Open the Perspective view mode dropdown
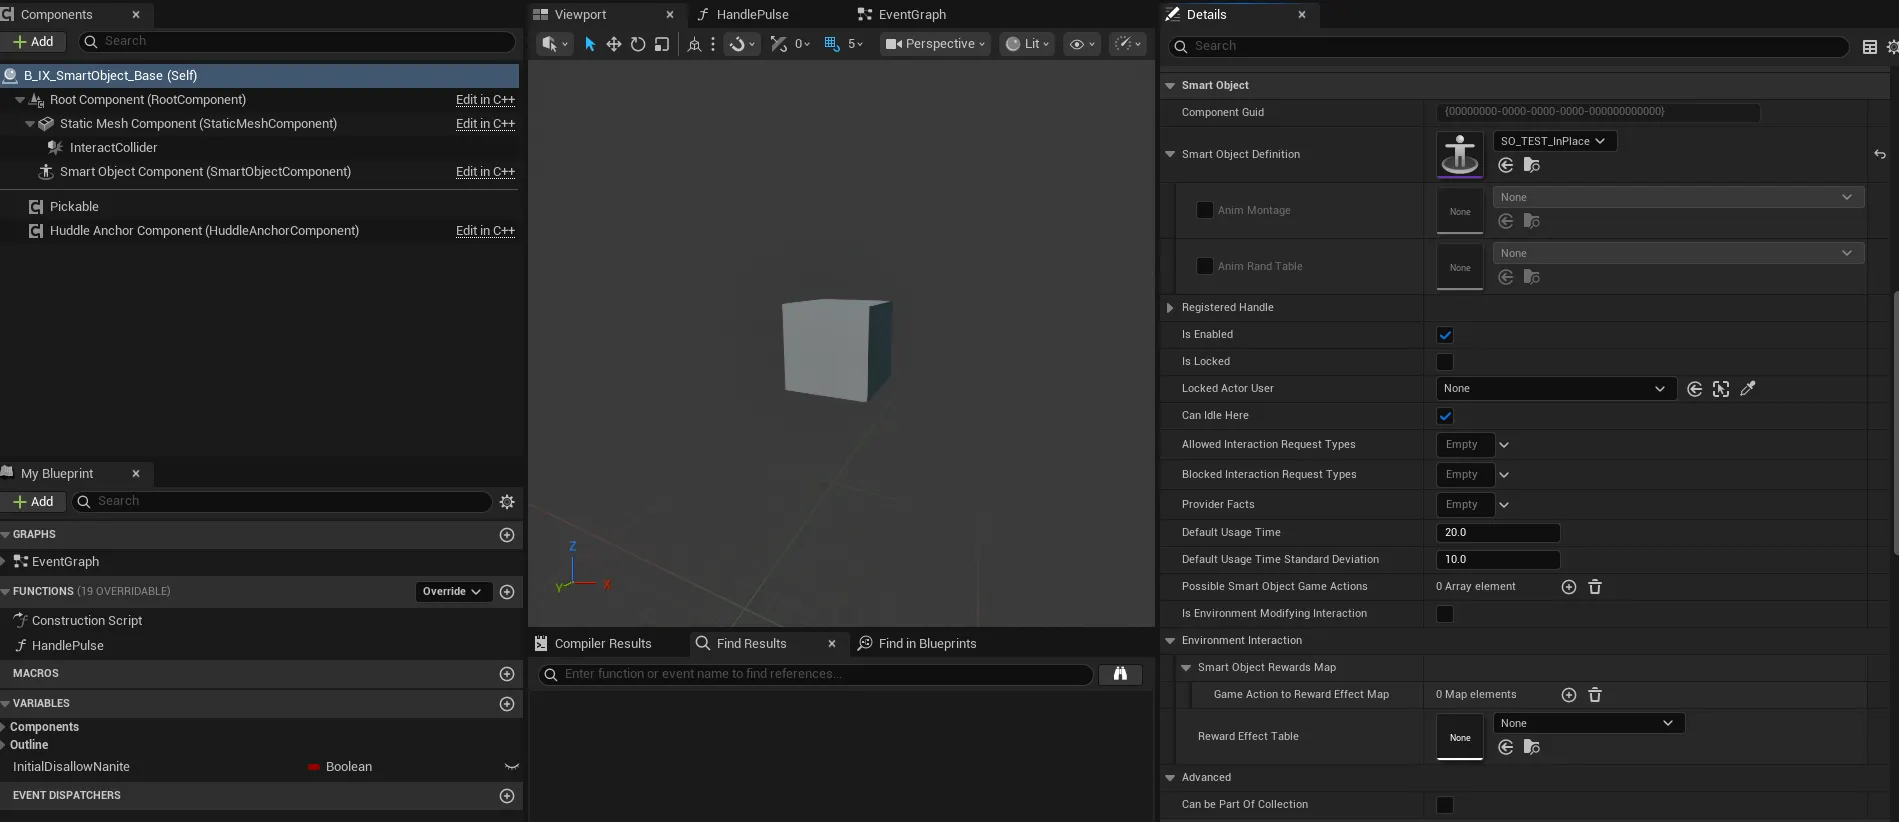The image size is (1899, 822). coord(935,44)
